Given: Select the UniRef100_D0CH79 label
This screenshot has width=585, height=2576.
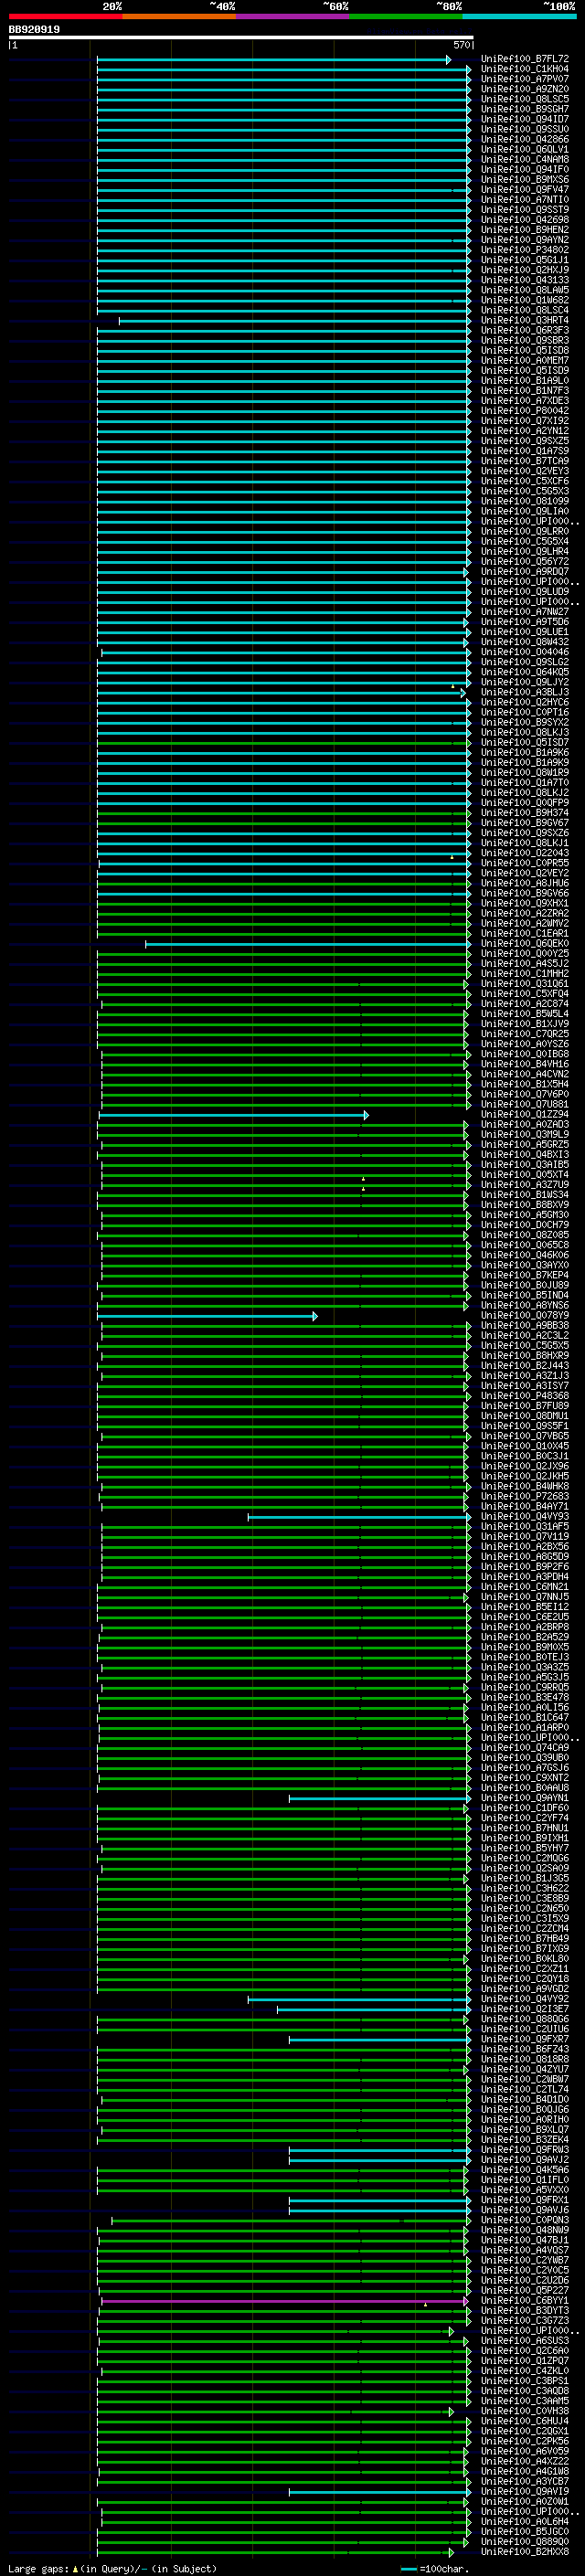Looking at the screenshot, I should point(525,1225).
